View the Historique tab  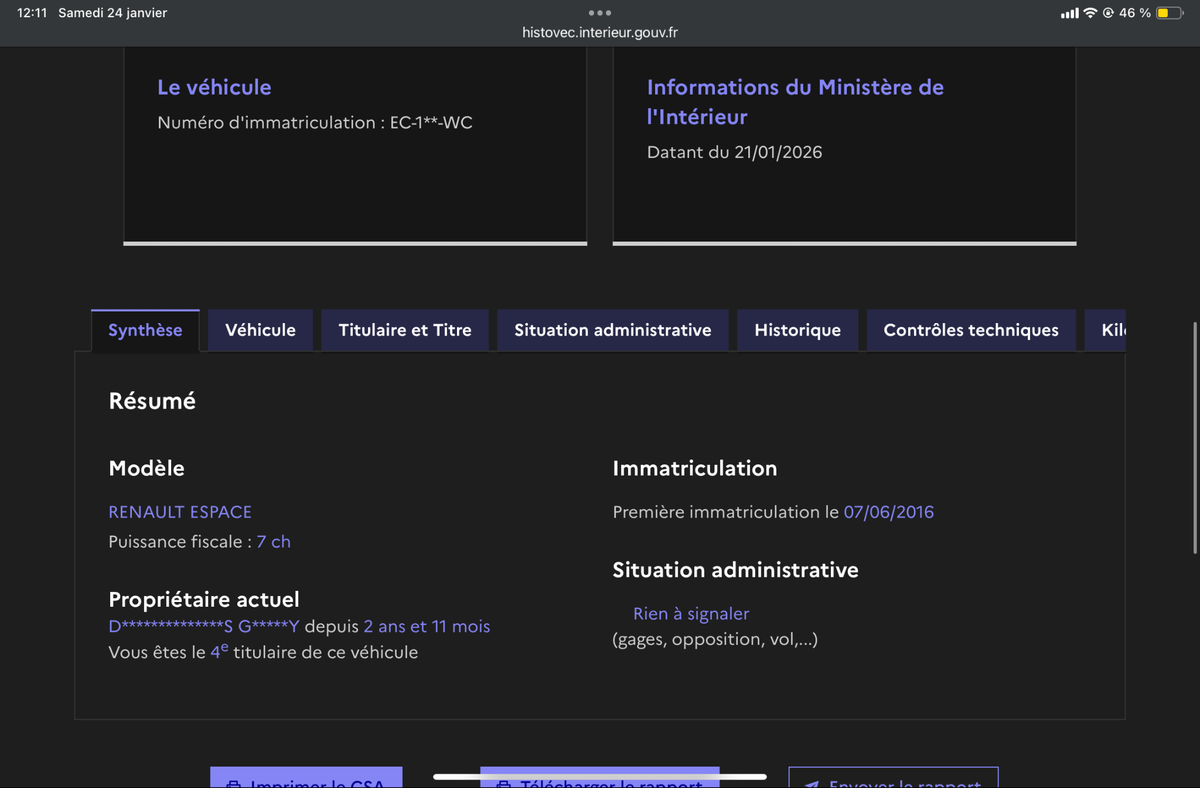click(x=797, y=329)
